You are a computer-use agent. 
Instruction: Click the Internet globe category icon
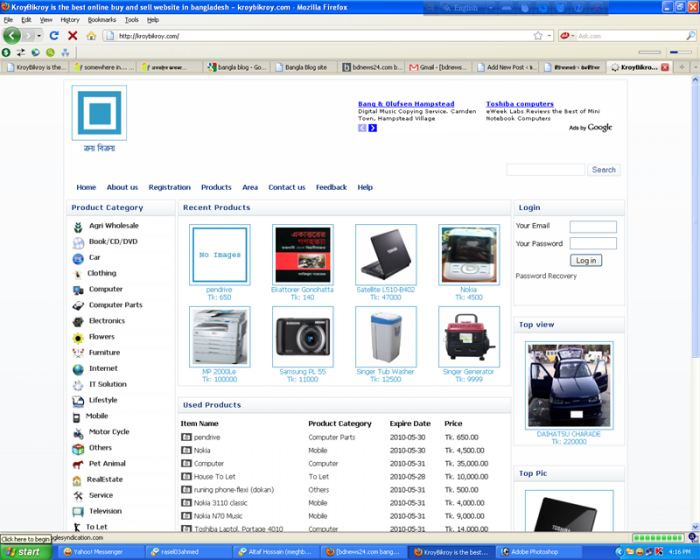[x=78, y=369]
